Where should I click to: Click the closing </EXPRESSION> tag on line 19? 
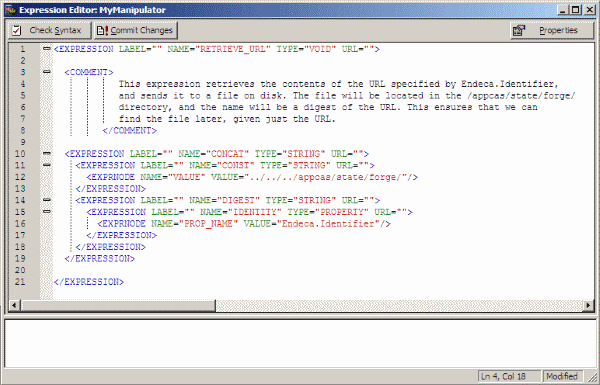[100, 259]
